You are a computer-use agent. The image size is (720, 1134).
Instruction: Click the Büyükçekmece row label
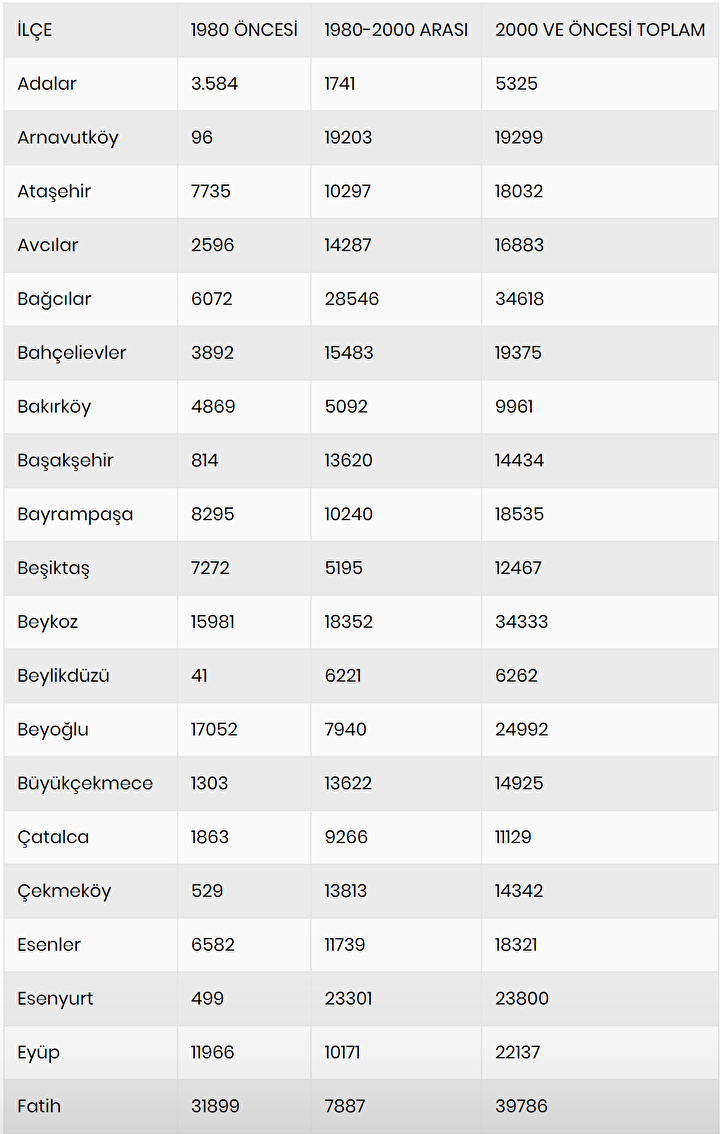[85, 783]
